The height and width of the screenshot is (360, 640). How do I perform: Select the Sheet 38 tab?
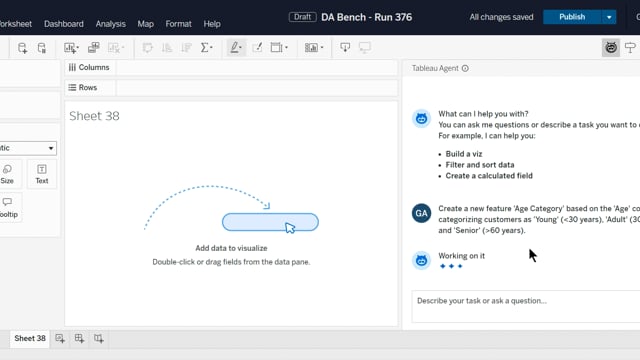coord(30,338)
